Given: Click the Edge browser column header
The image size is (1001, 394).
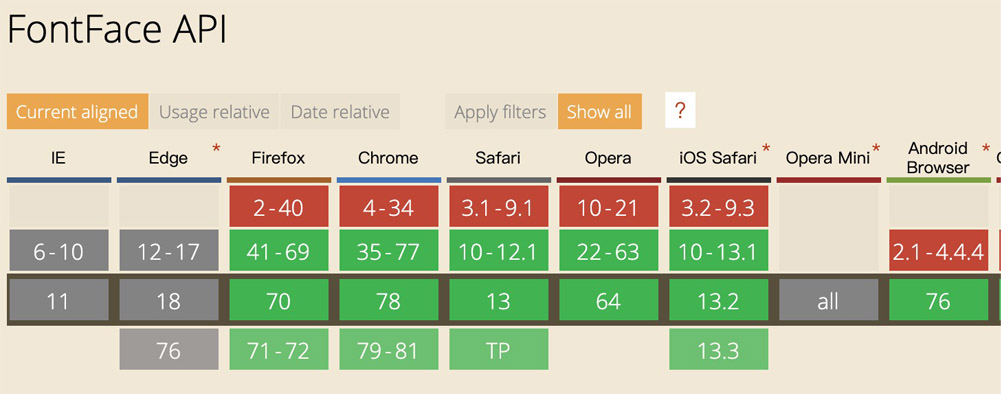Looking at the screenshot, I should (169, 158).
